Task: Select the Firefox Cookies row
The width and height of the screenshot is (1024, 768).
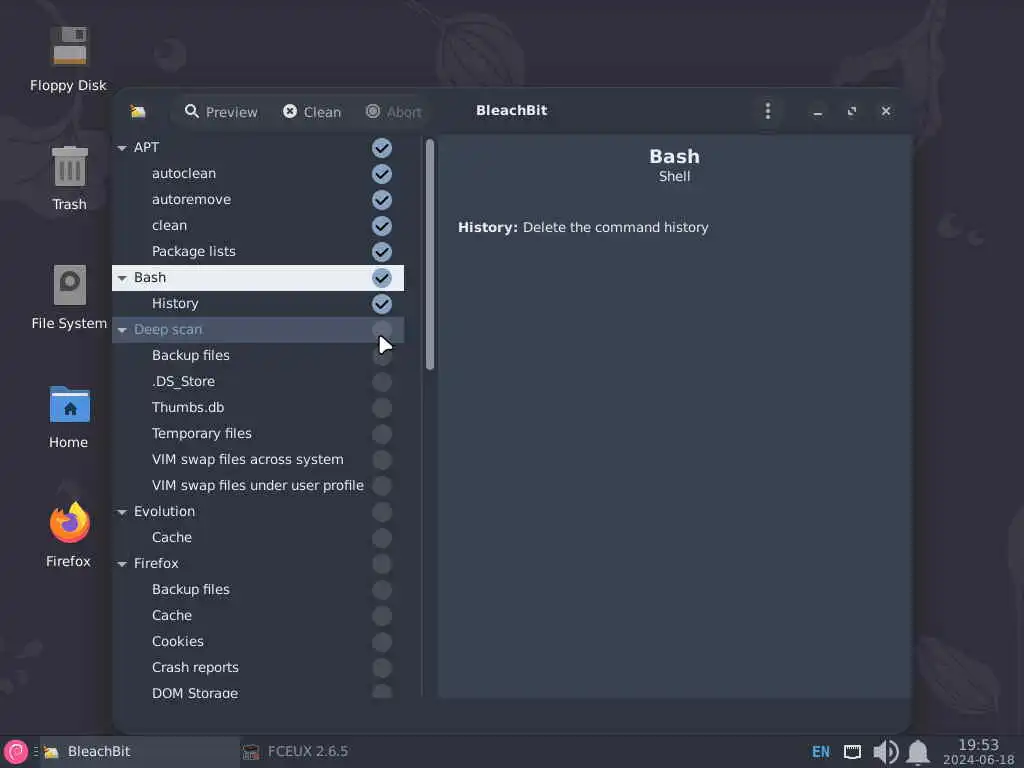Action: [258, 642]
